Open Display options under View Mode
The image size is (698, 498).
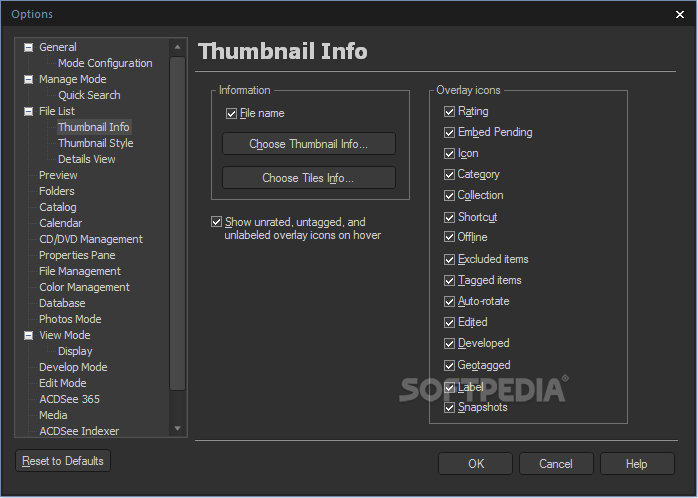[x=75, y=351]
